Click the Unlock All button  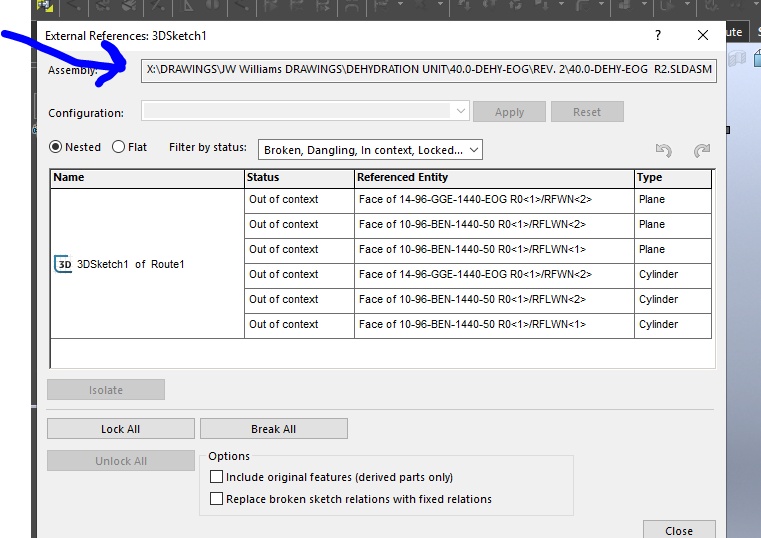pyautogui.click(x=120, y=461)
